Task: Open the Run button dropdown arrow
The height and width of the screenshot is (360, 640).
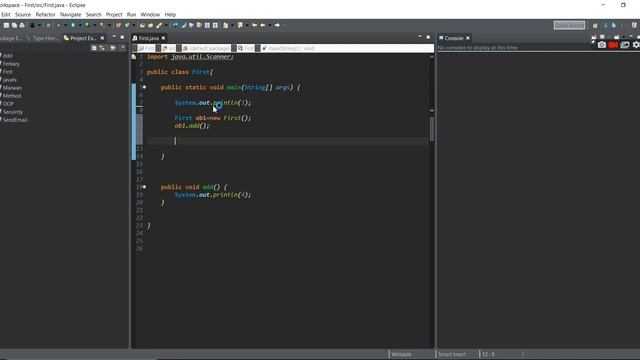Action: [x=80, y=25]
